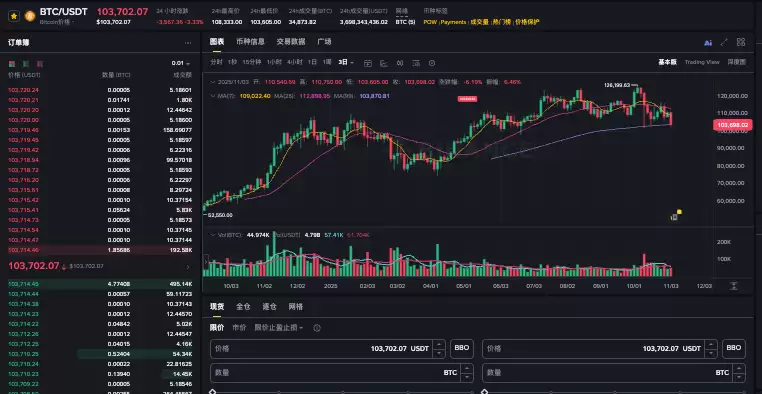The height and width of the screenshot is (394, 762).
Task: Select the 1小时 chart interval
Action: pos(274,62)
